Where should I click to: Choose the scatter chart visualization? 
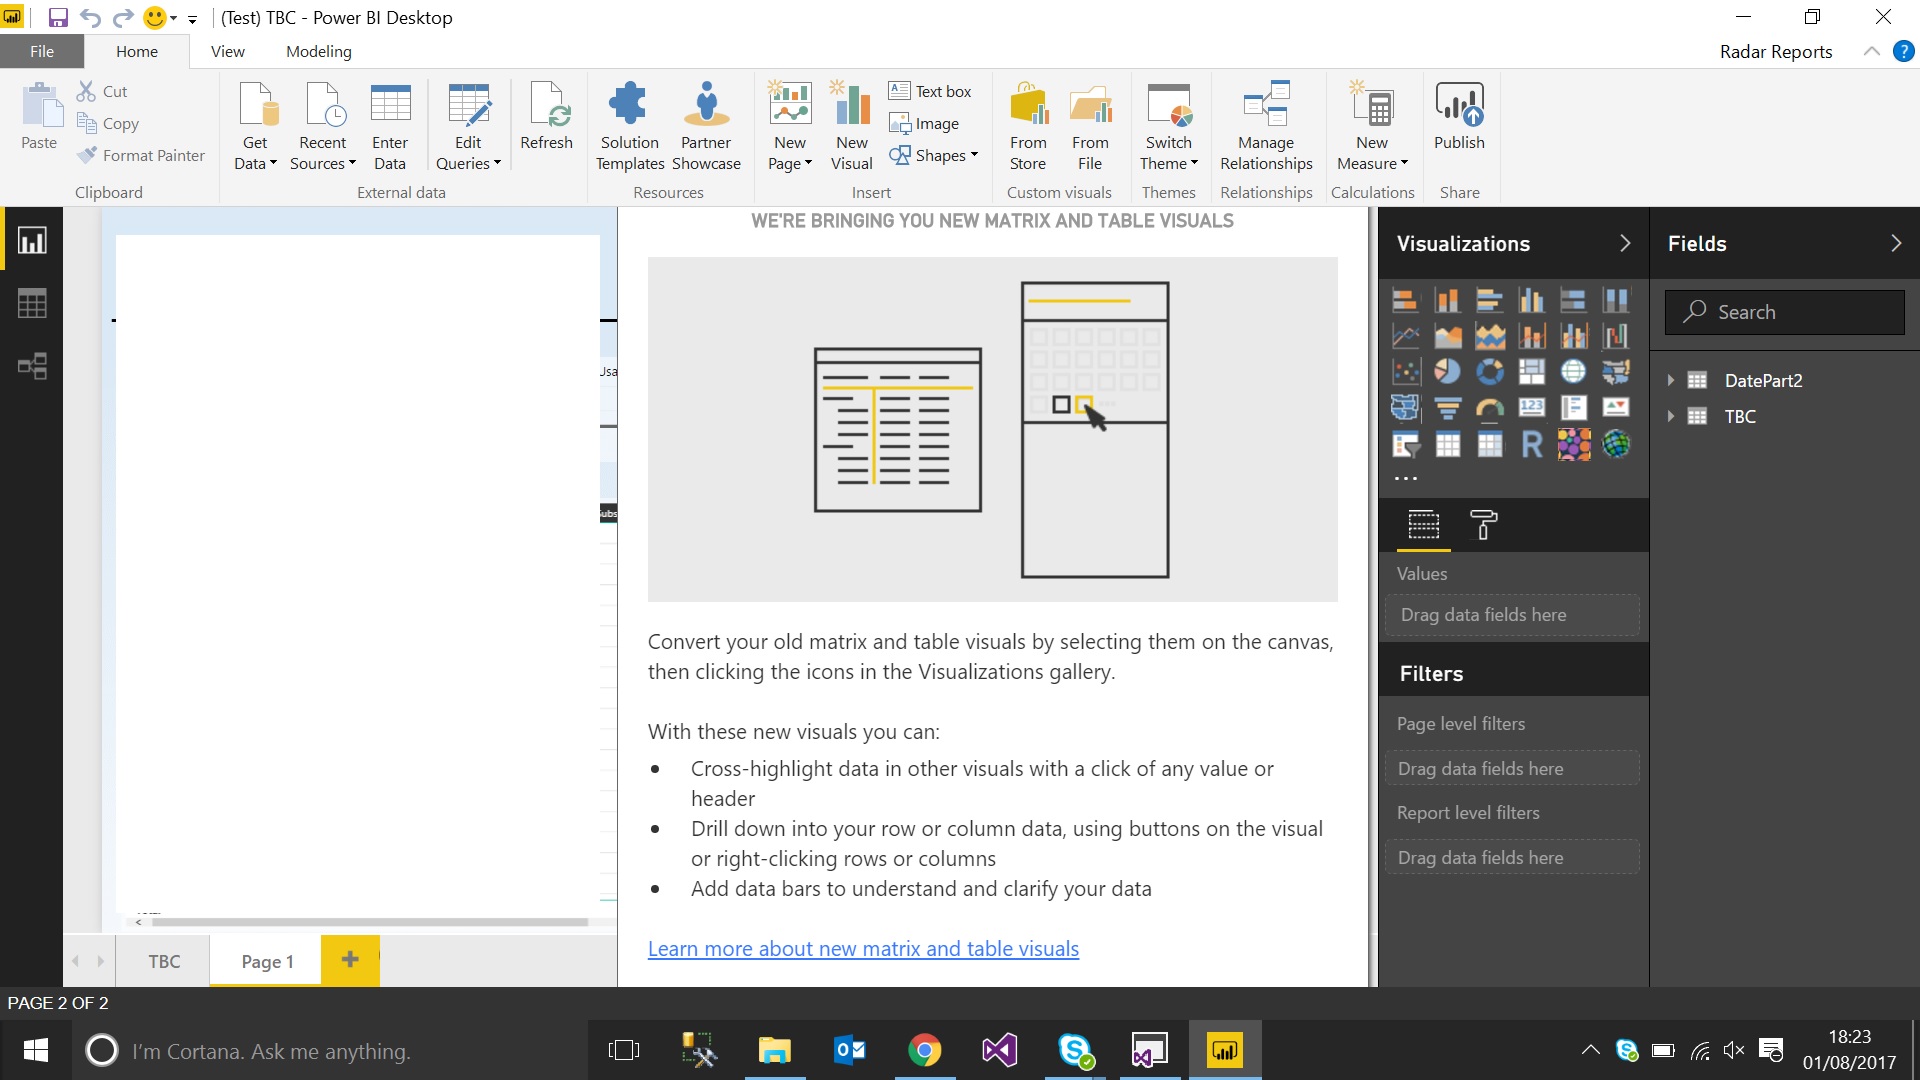point(1405,372)
